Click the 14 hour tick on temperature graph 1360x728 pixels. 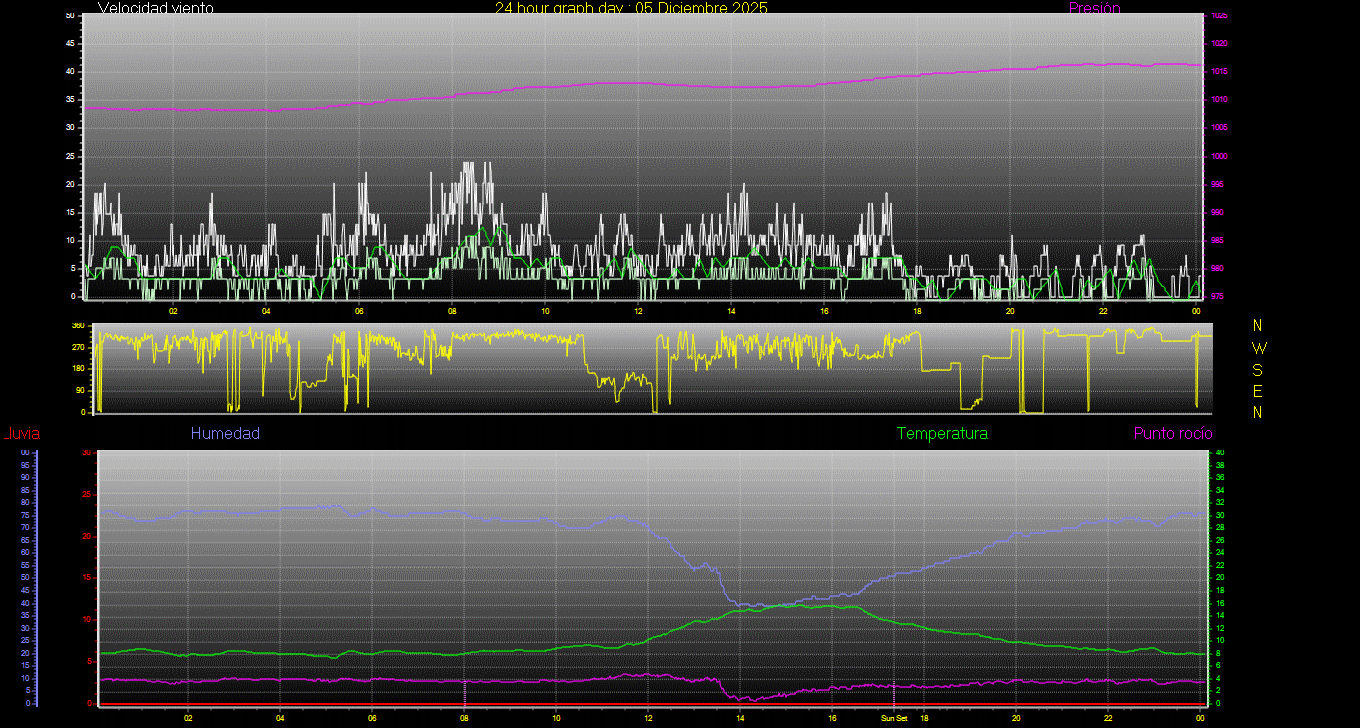pos(740,718)
